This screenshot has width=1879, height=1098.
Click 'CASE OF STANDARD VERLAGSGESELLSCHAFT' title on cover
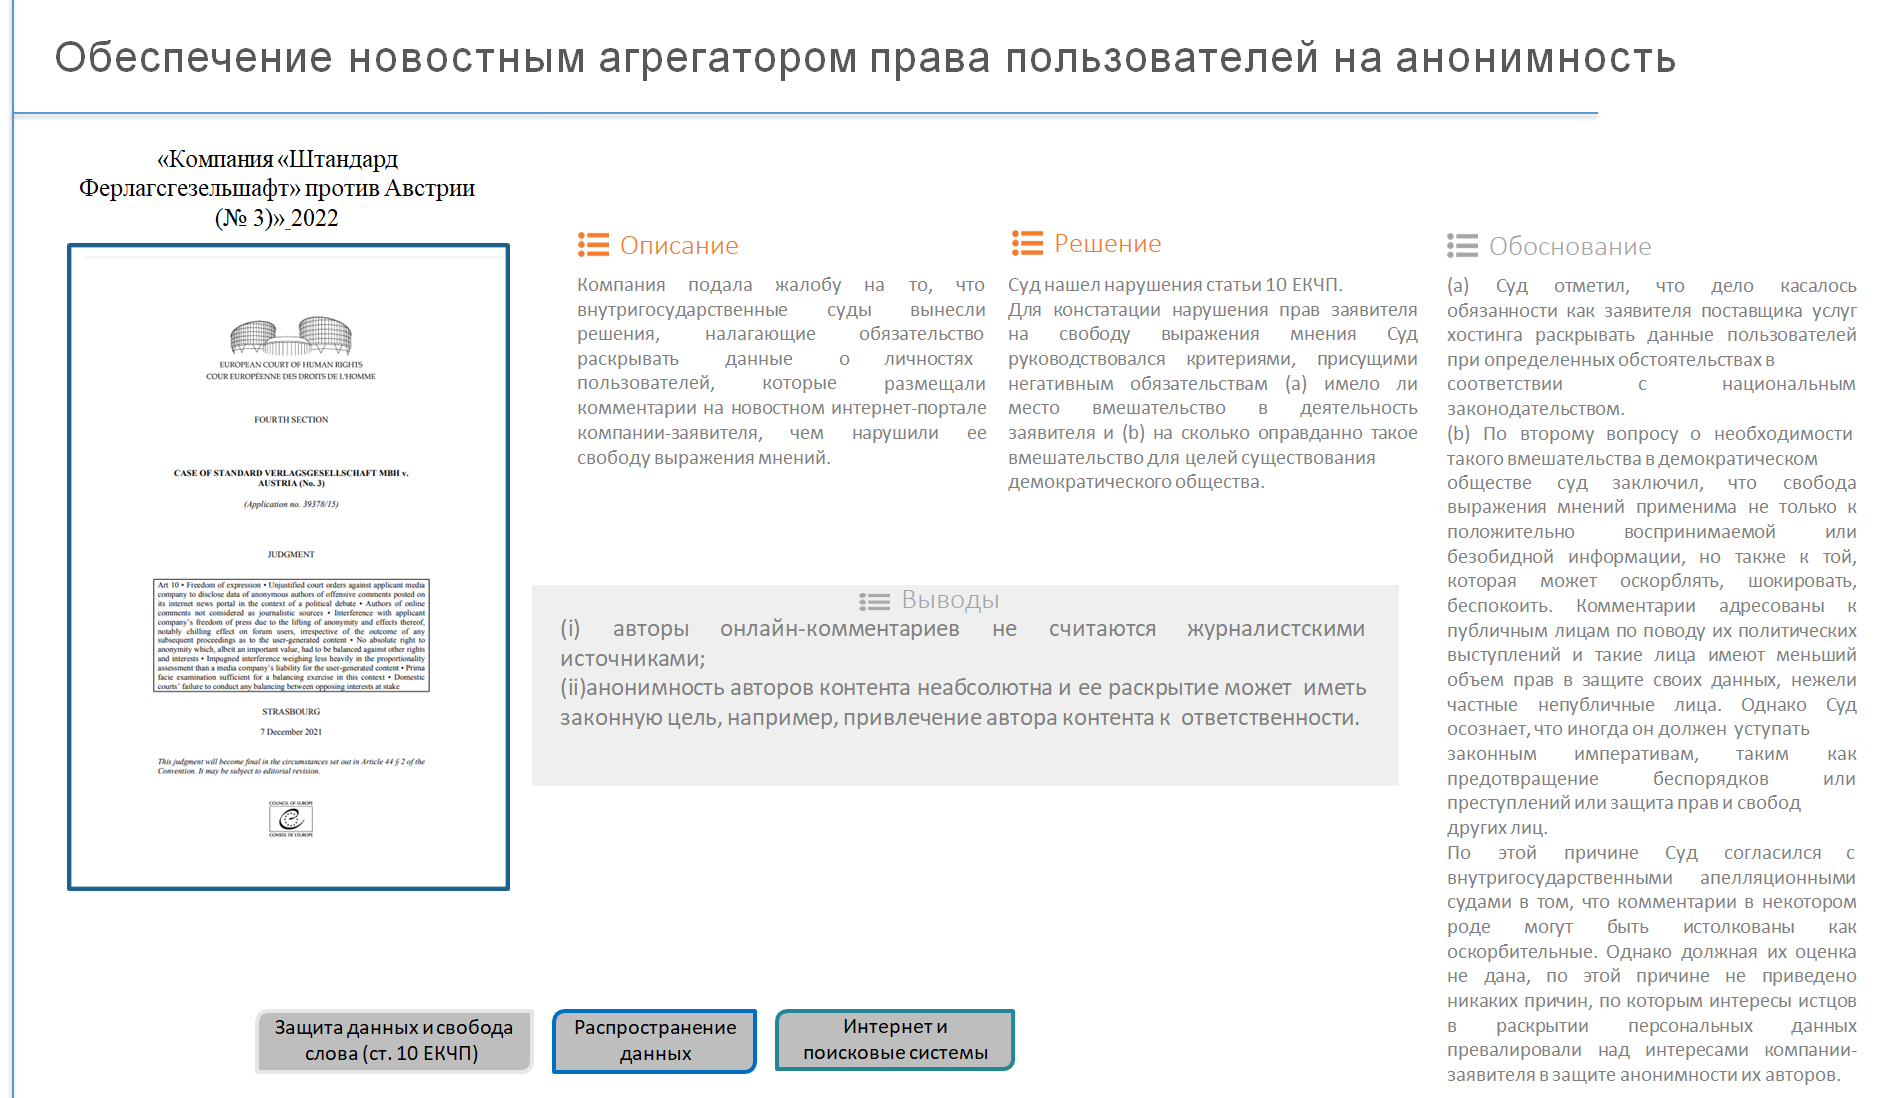(x=291, y=478)
